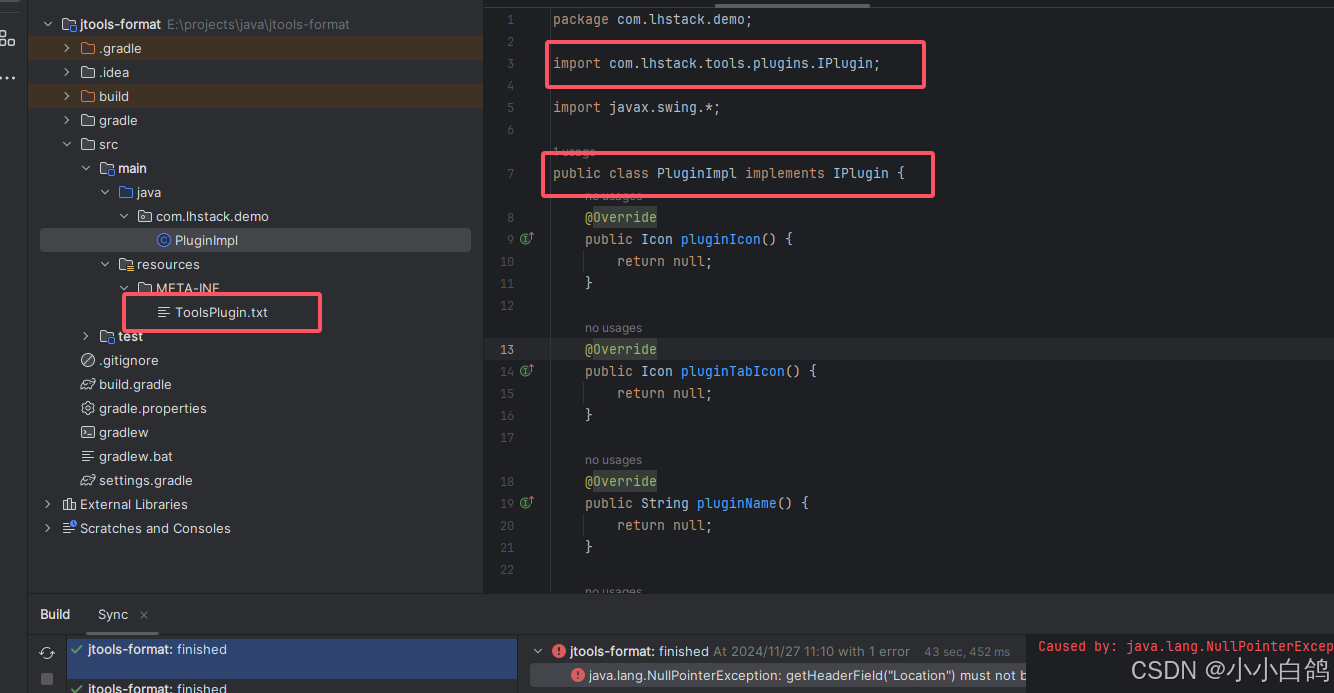Expand External Libraries node
The width and height of the screenshot is (1334, 693).
pyautogui.click(x=48, y=504)
